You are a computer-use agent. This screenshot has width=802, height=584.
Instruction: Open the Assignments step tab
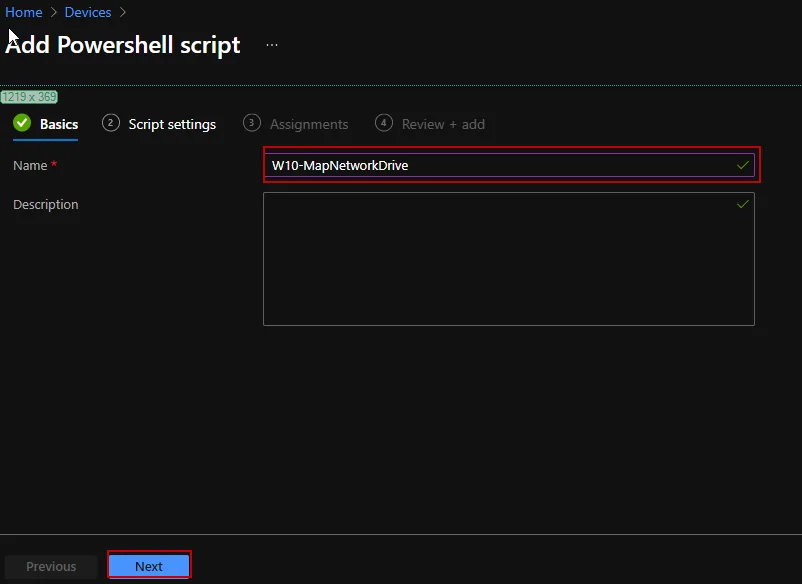tap(296, 124)
